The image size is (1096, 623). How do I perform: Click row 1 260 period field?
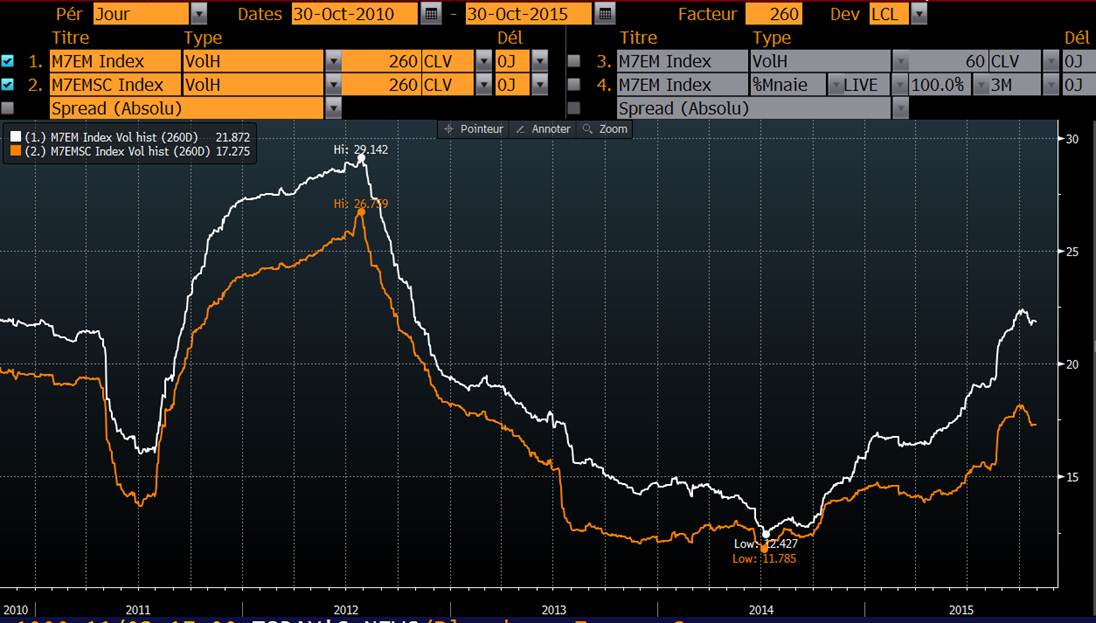(382, 62)
